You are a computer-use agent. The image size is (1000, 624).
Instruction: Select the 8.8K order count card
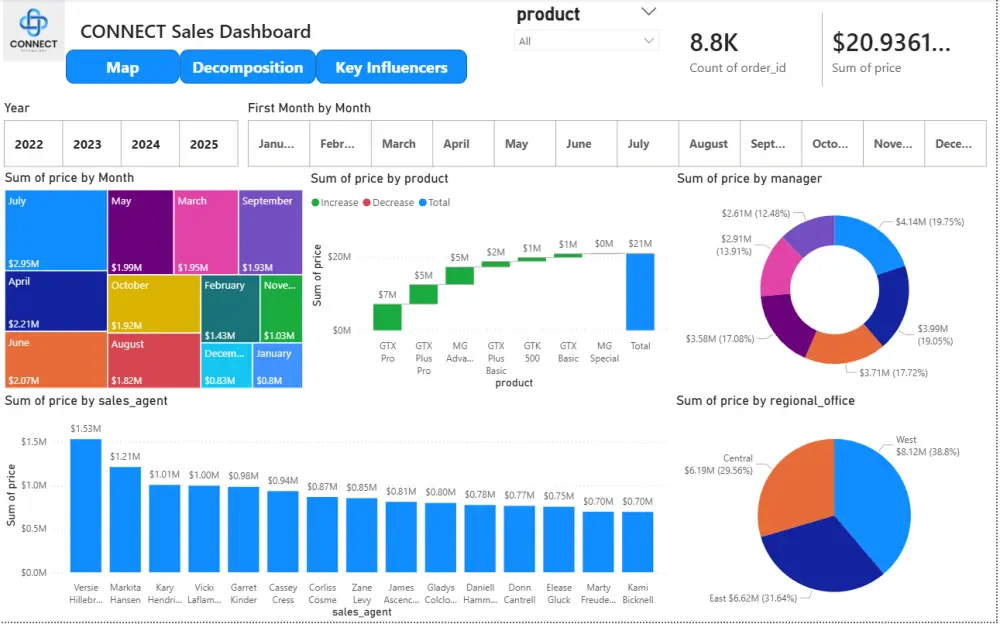[x=737, y=51]
